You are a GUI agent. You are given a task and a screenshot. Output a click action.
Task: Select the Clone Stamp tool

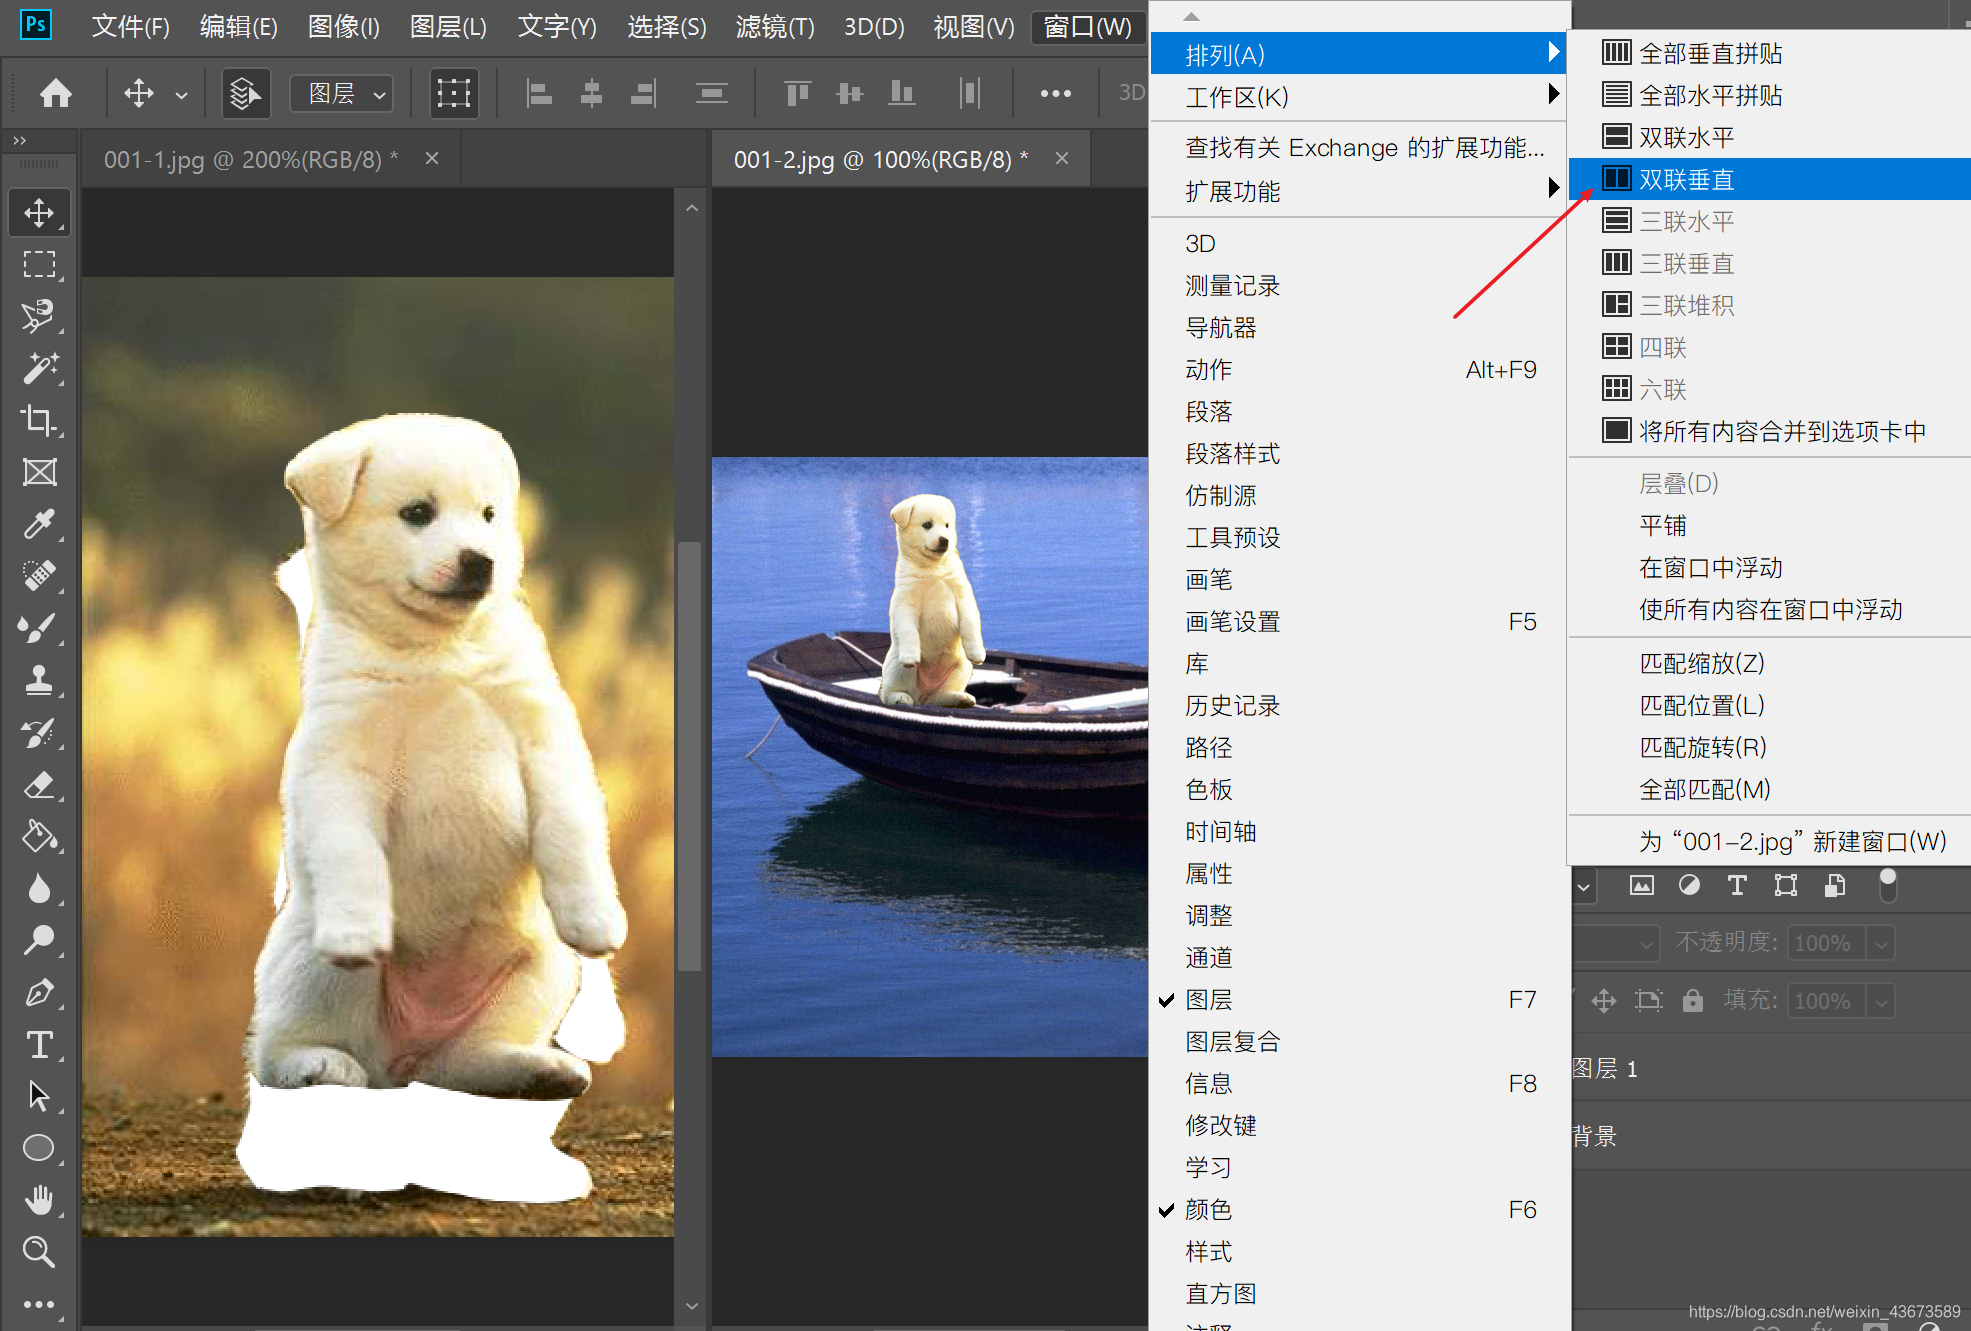tap(39, 680)
